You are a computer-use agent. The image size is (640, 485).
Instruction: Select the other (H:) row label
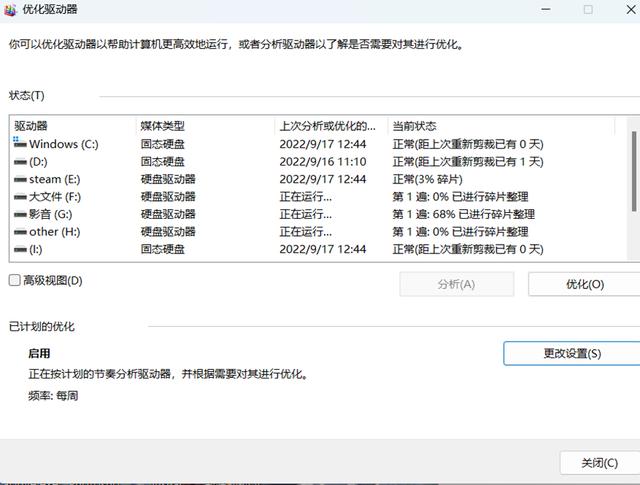tap(55, 232)
